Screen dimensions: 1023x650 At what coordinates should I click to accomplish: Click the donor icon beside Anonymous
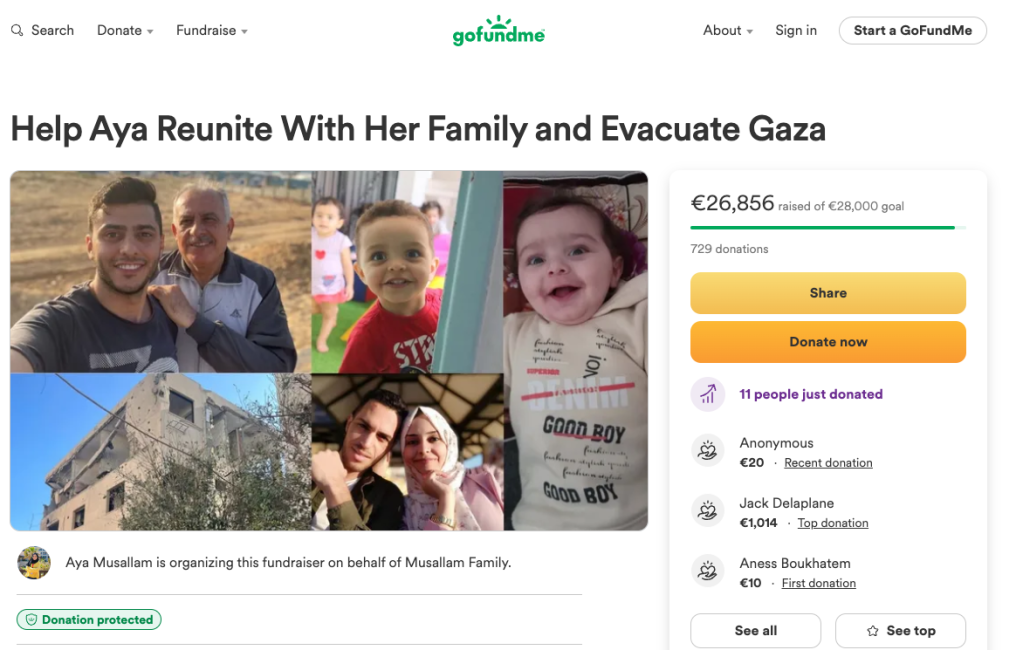click(708, 452)
